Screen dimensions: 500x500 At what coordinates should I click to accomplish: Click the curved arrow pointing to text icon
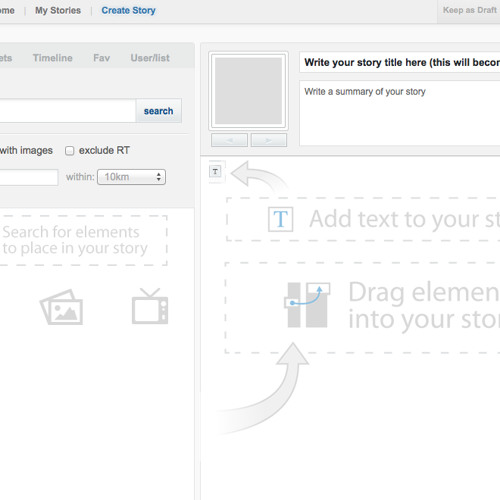258,176
